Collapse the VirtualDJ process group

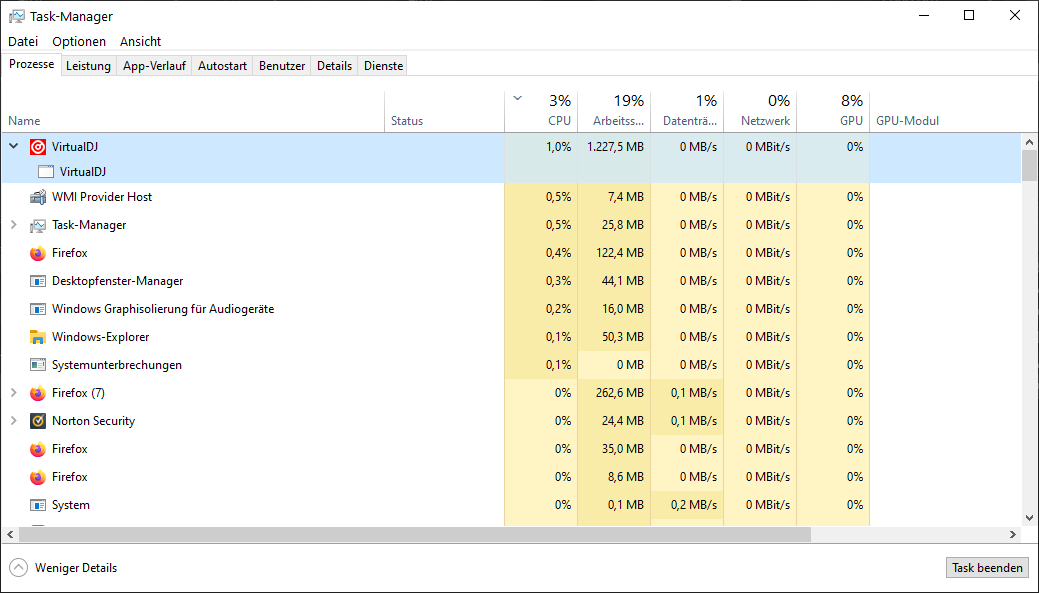click(x=13, y=146)
